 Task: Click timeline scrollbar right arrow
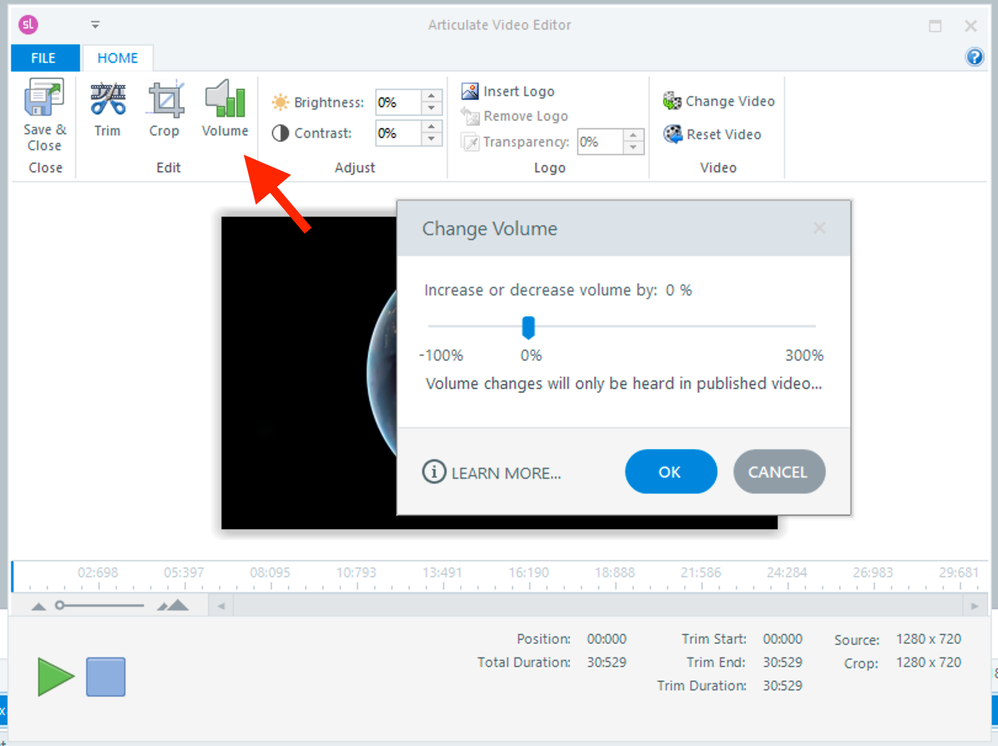point(974,606)
